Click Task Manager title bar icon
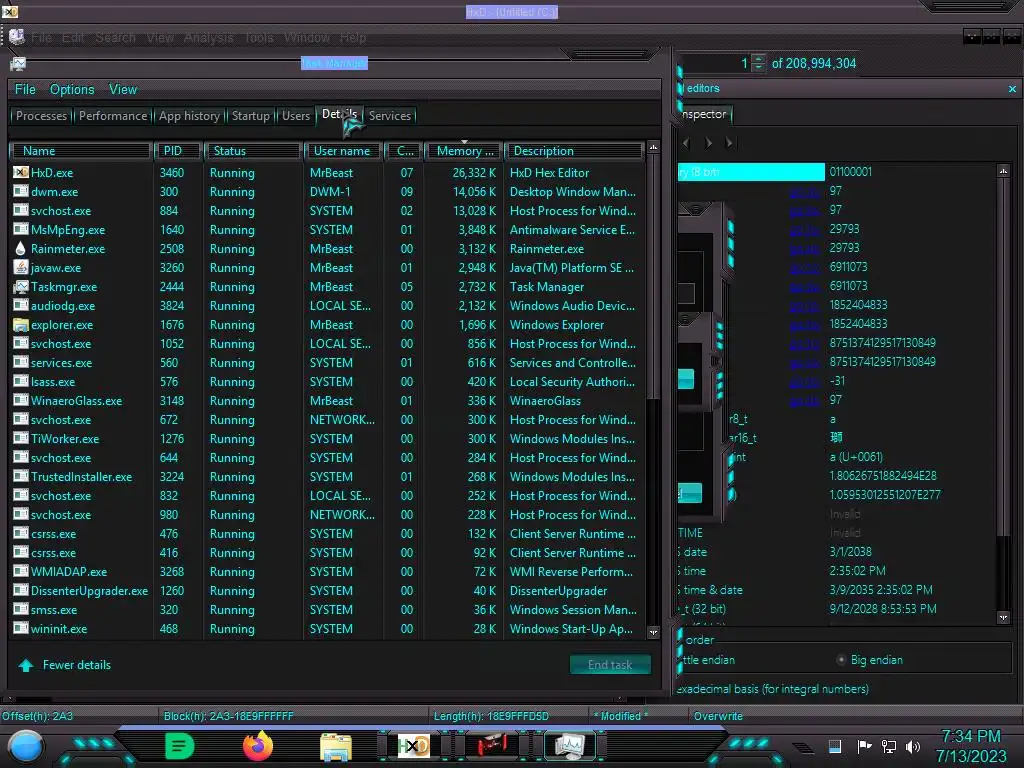This screenshot has width=1024, height=768. [18, 63]
